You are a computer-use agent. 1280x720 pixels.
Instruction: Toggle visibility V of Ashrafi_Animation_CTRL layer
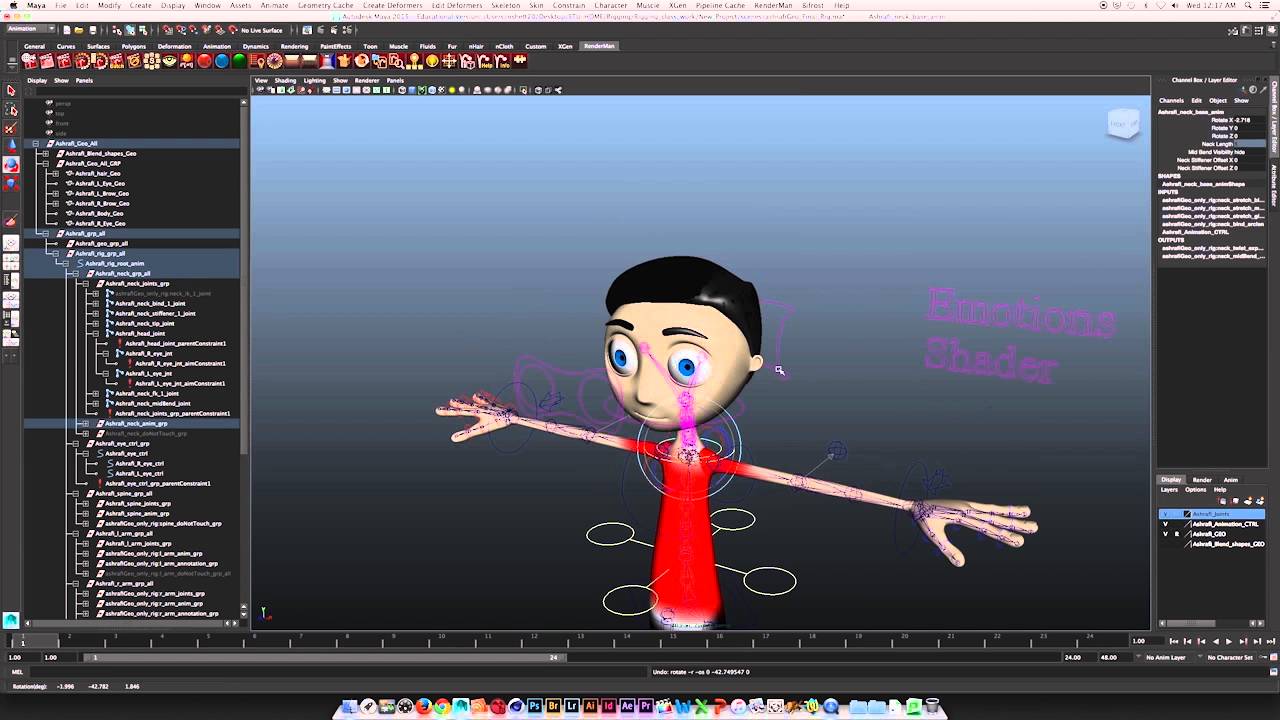click(1165, 524)
